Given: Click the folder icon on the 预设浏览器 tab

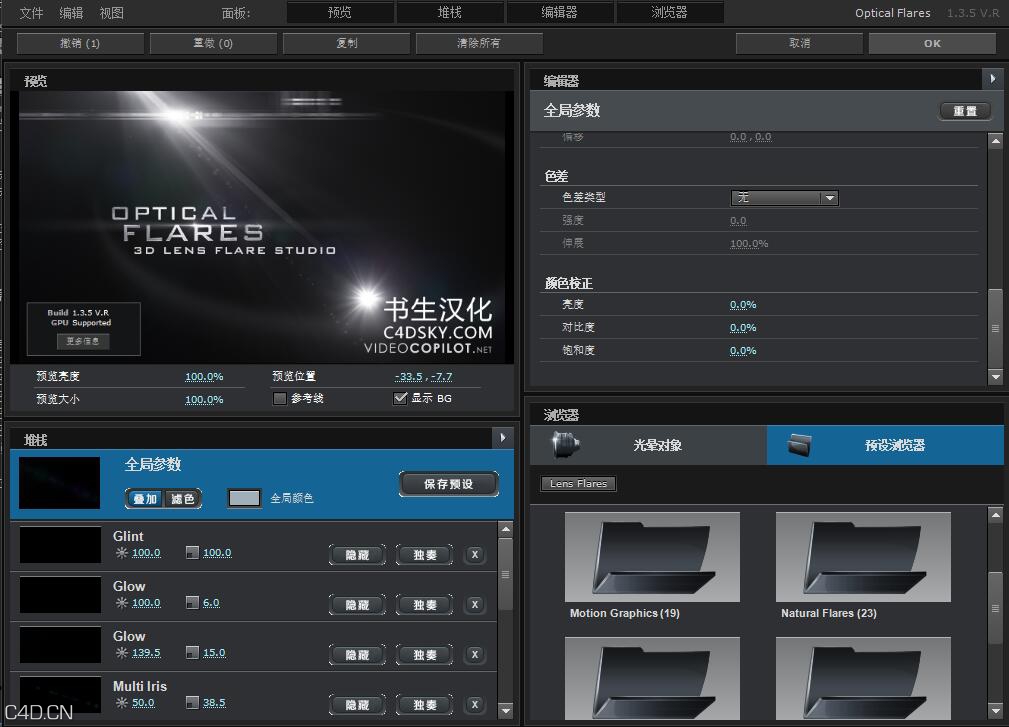Looking at the screenshot, I should pyautogui.click(x=797, y=445).
